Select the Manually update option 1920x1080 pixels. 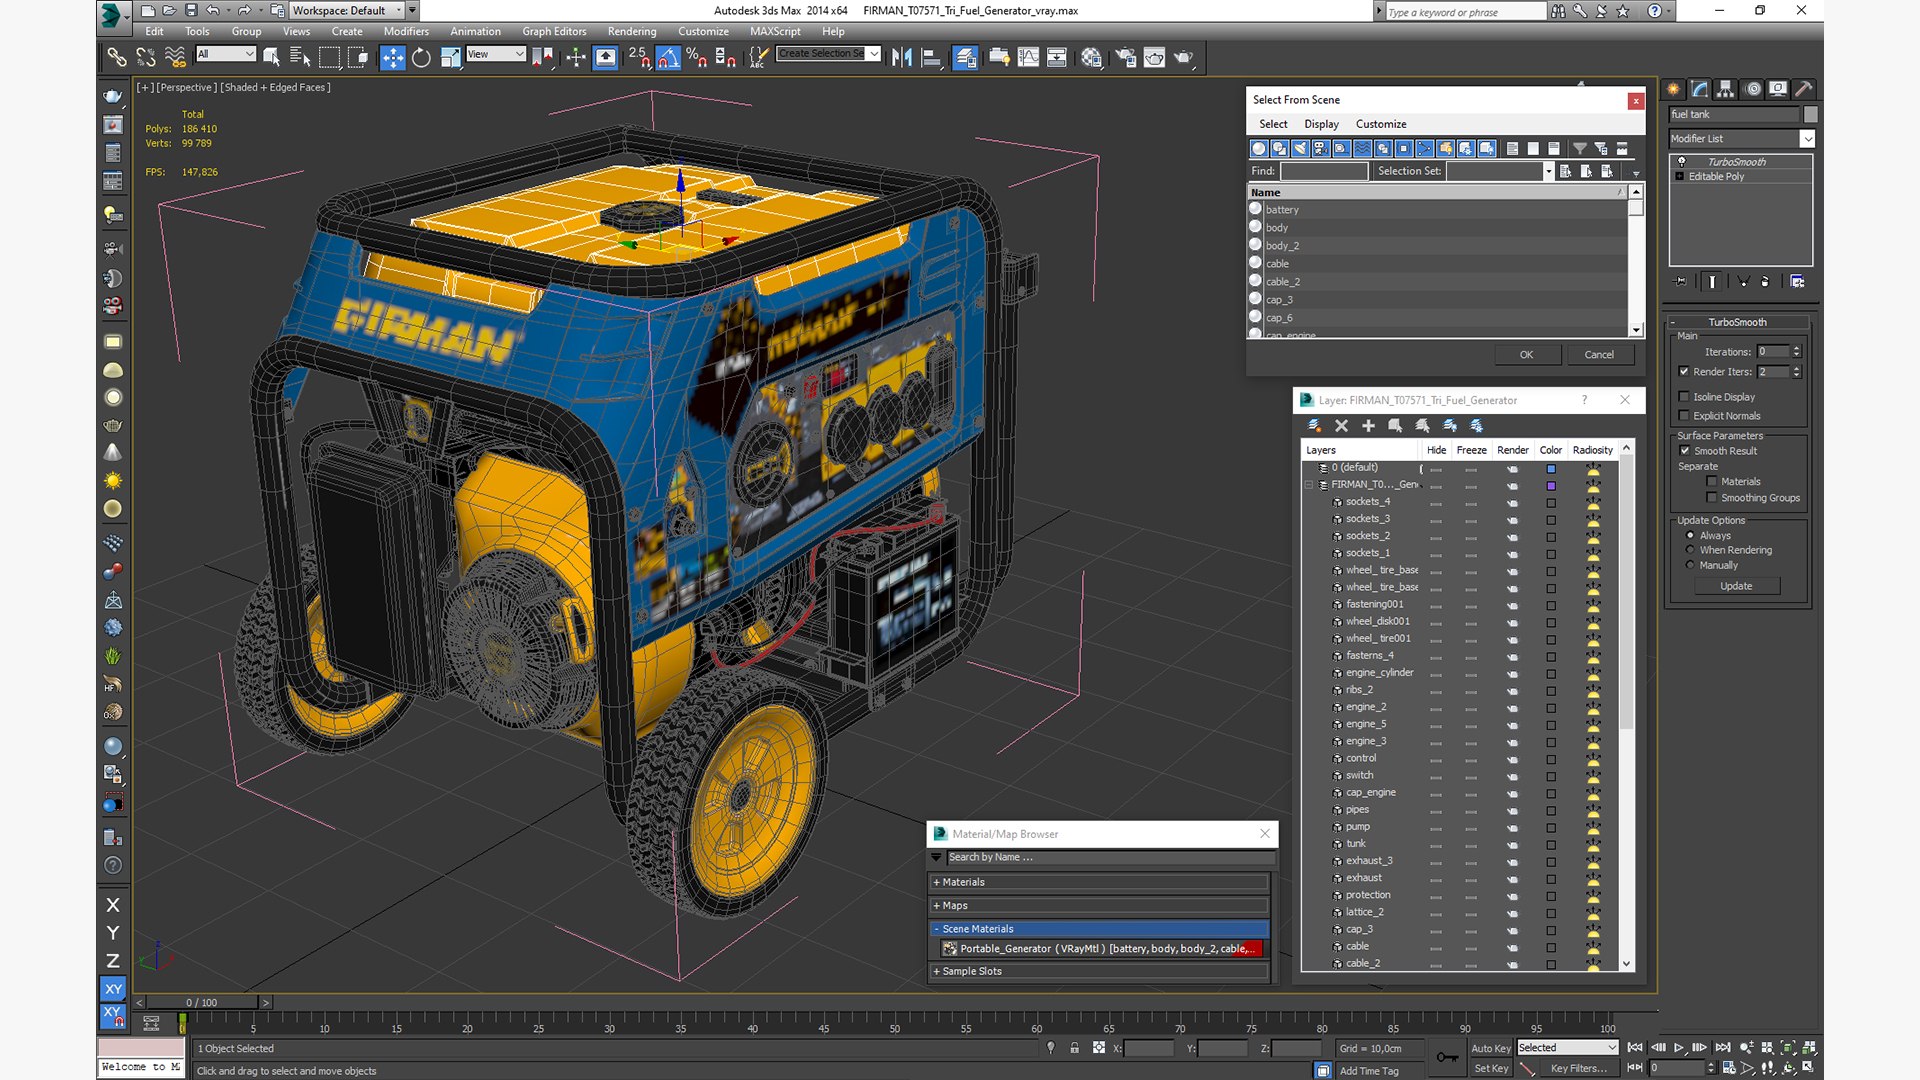point(1690,565)
